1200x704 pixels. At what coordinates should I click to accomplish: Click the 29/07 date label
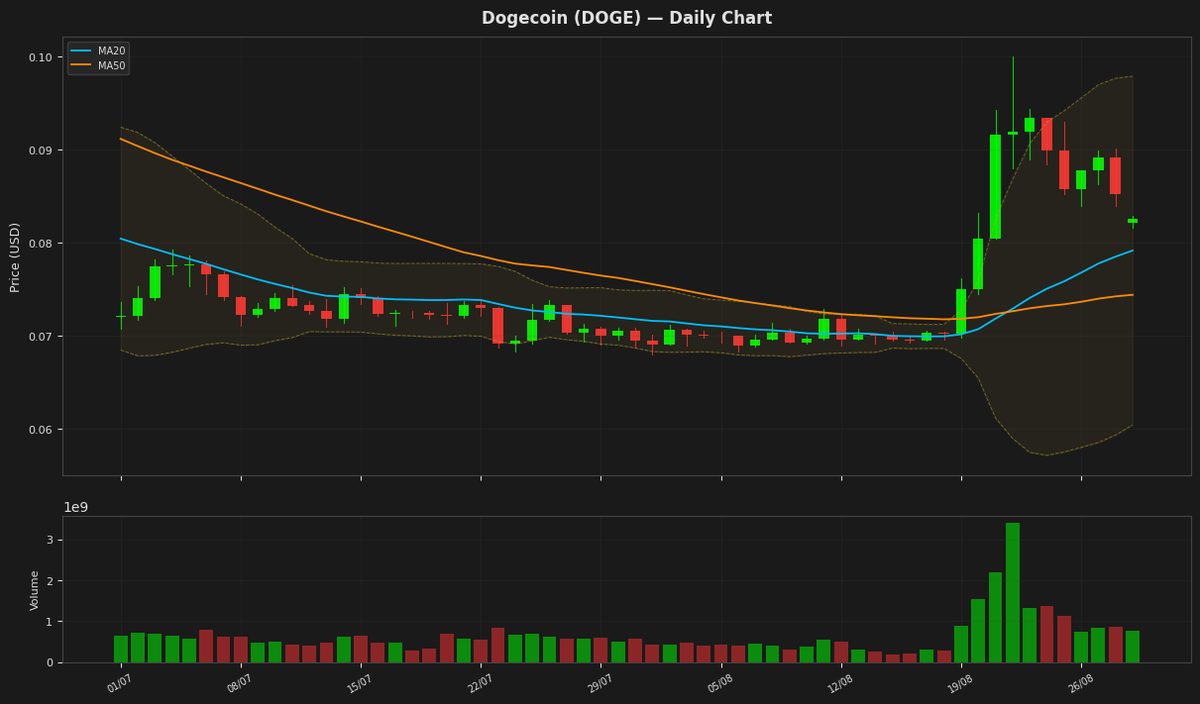pos(598,683)
